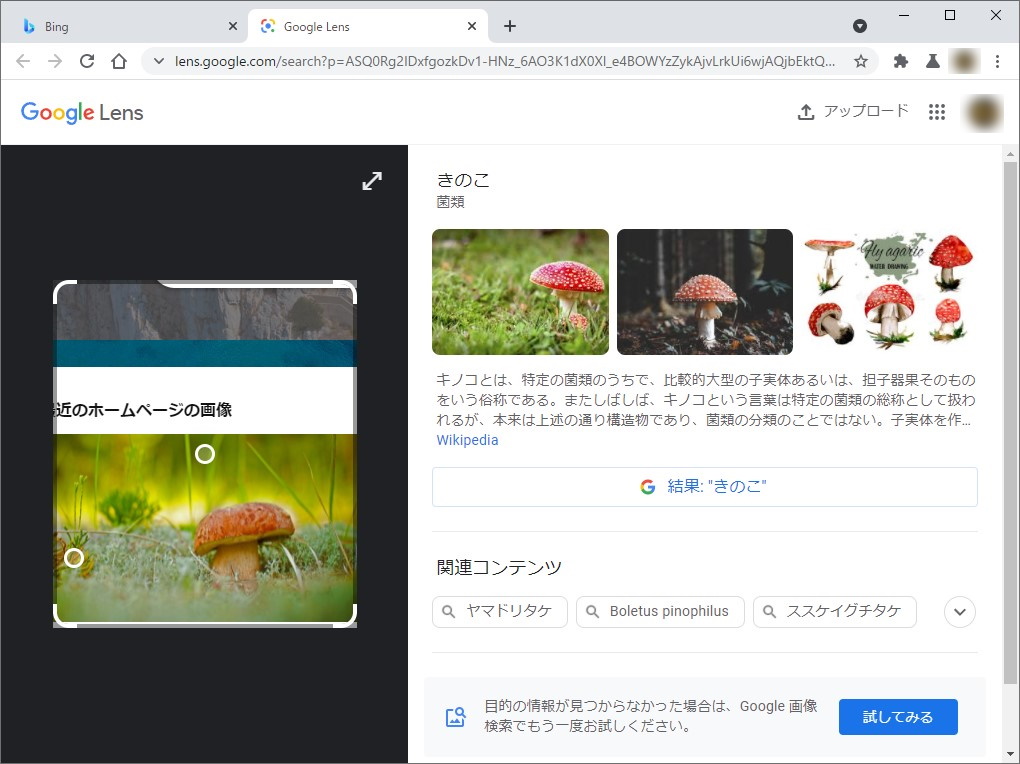Select the ヤマドリタケ related chip
Viewport: 1020px width, 764px height.
(x=499, y=611)
